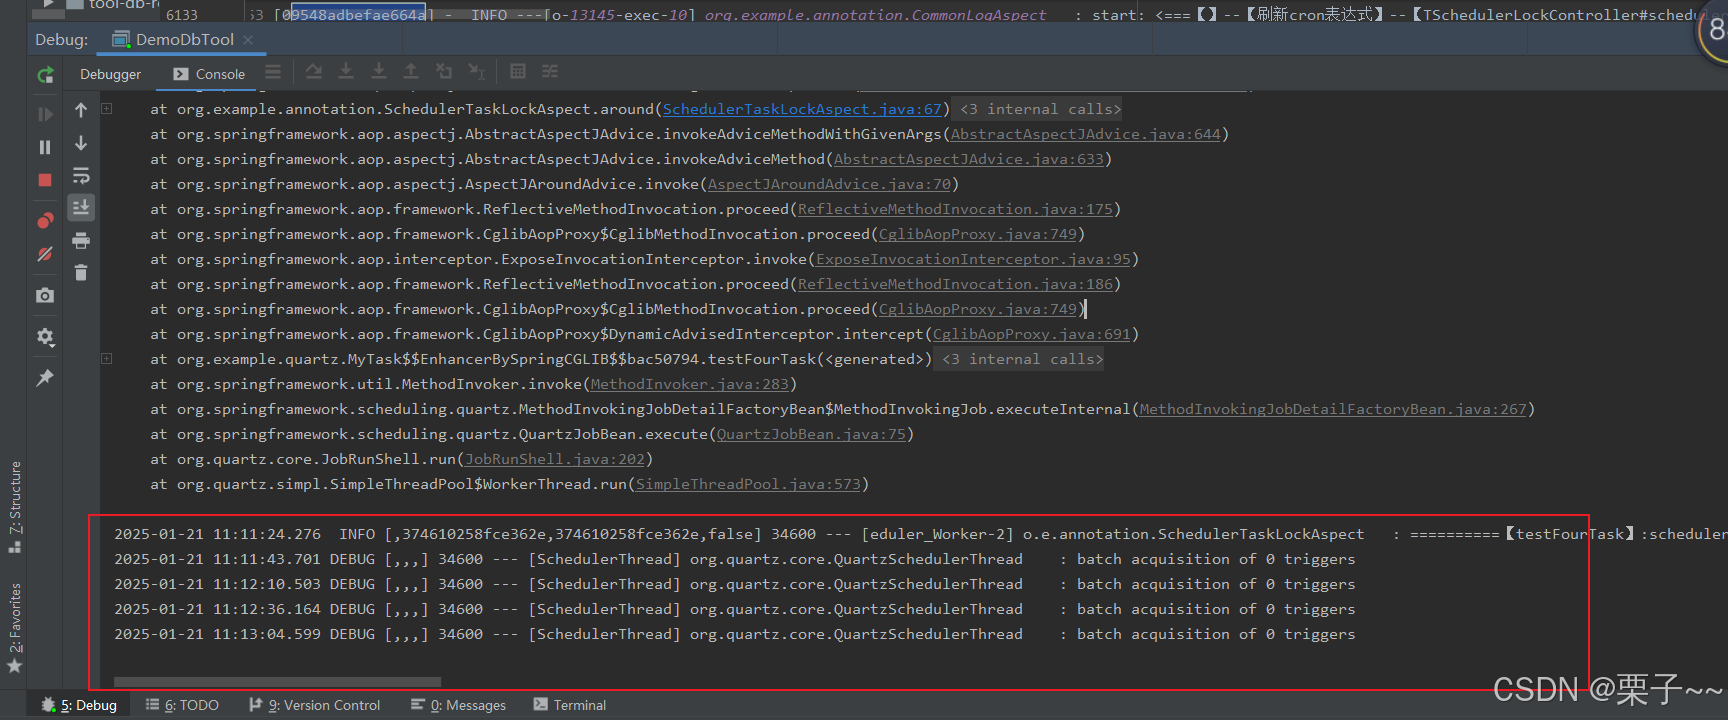Open debugger settings gear icon
The height and width of the screenshot is (720, 1728).
pyautogui.click(x=45, y=337)
